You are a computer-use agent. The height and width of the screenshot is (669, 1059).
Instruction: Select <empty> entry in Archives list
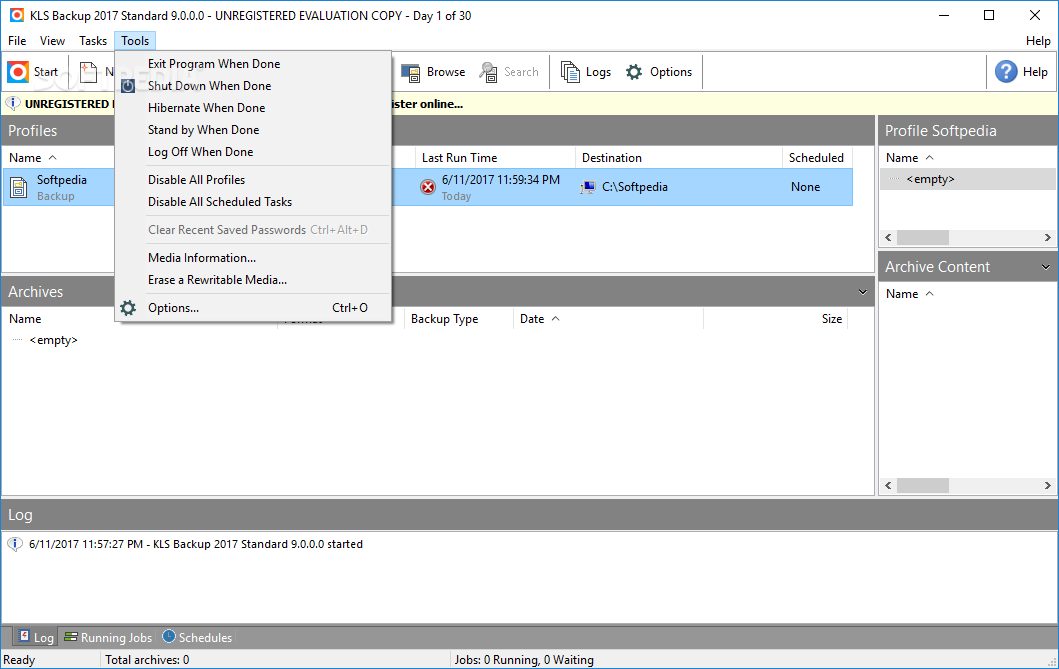53,340
